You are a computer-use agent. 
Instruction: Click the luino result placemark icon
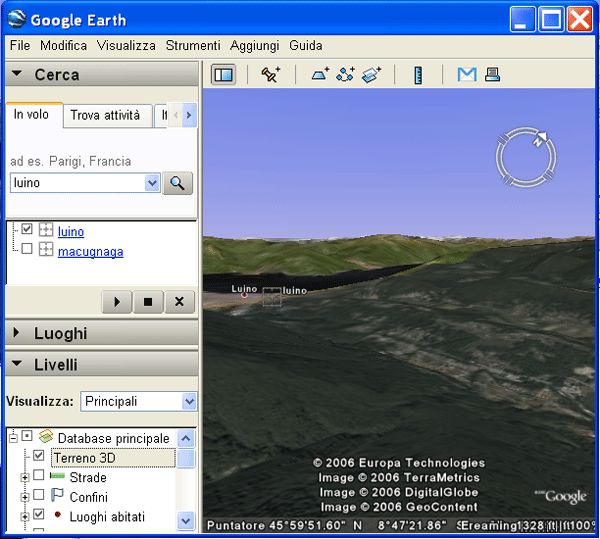(x=46, y=230)
